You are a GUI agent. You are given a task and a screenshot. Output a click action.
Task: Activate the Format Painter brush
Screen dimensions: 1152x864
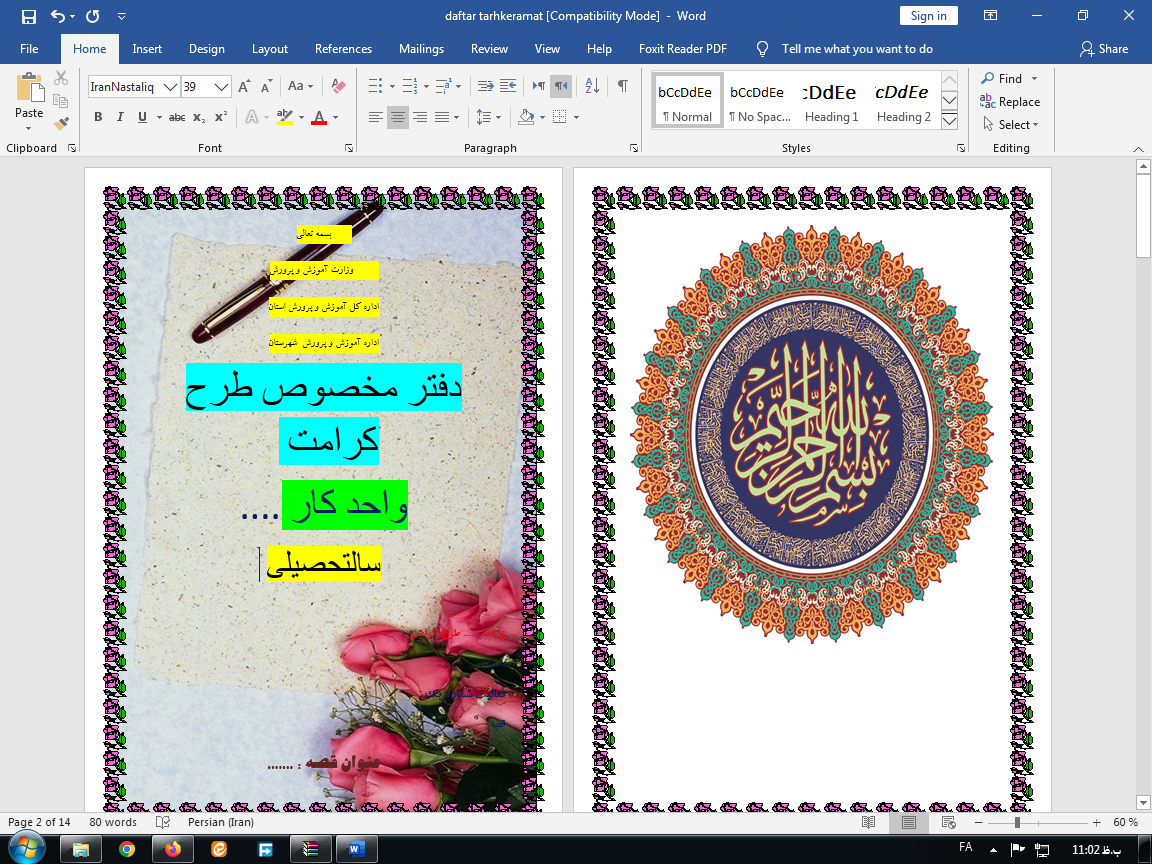pos(61,123)
